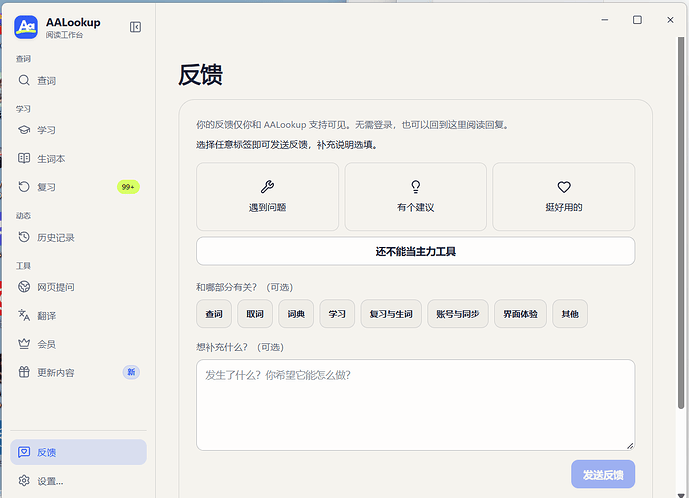Viewport: 689px width, 498px height.
Task: Click the circular arrow icon for 复习
Action: click(x=24, y=187)
